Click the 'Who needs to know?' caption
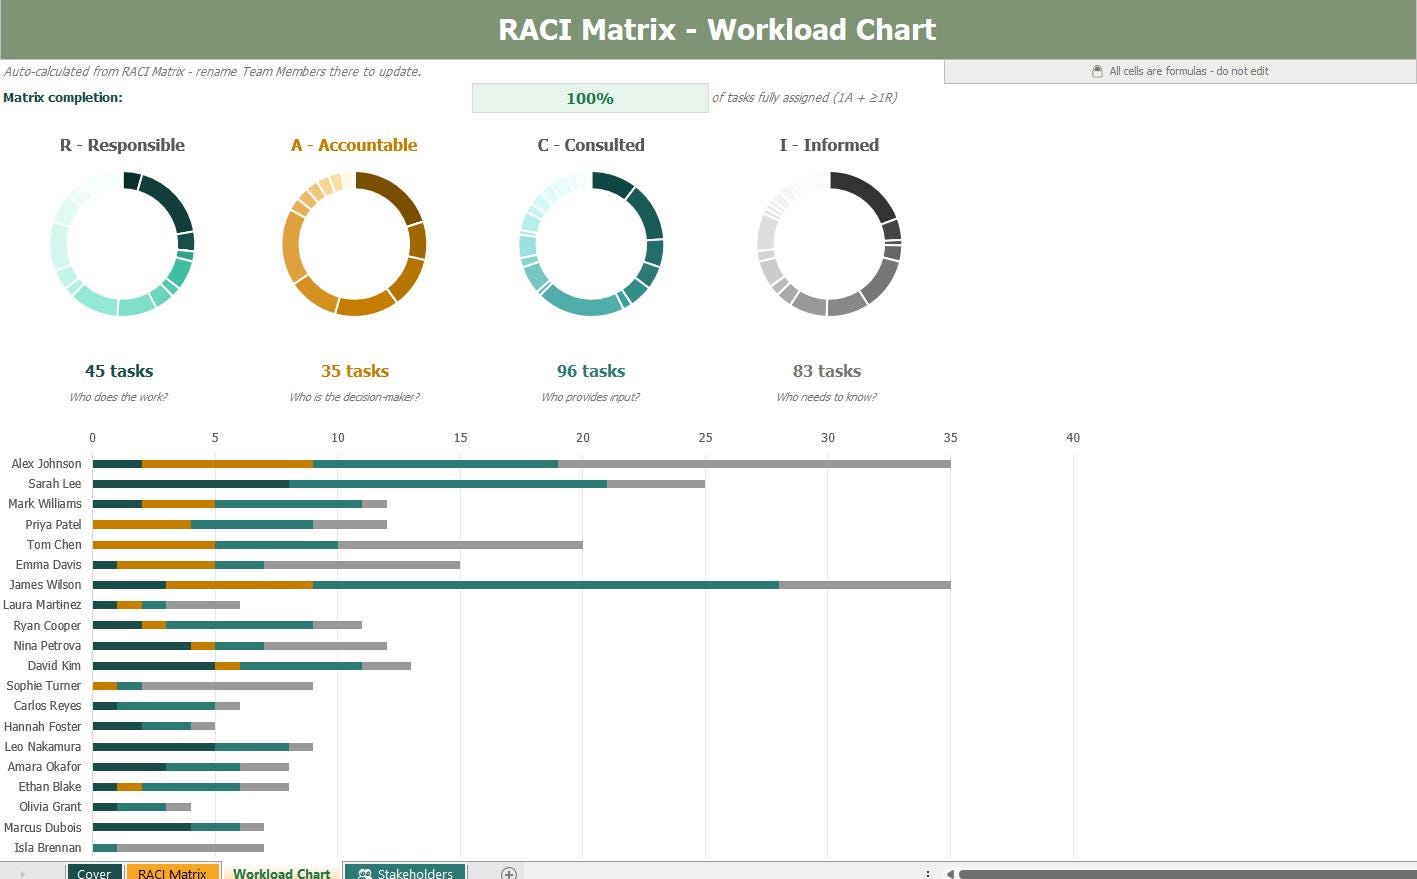This screenshot has height=879, width=1417. click(x=826, y=397)
